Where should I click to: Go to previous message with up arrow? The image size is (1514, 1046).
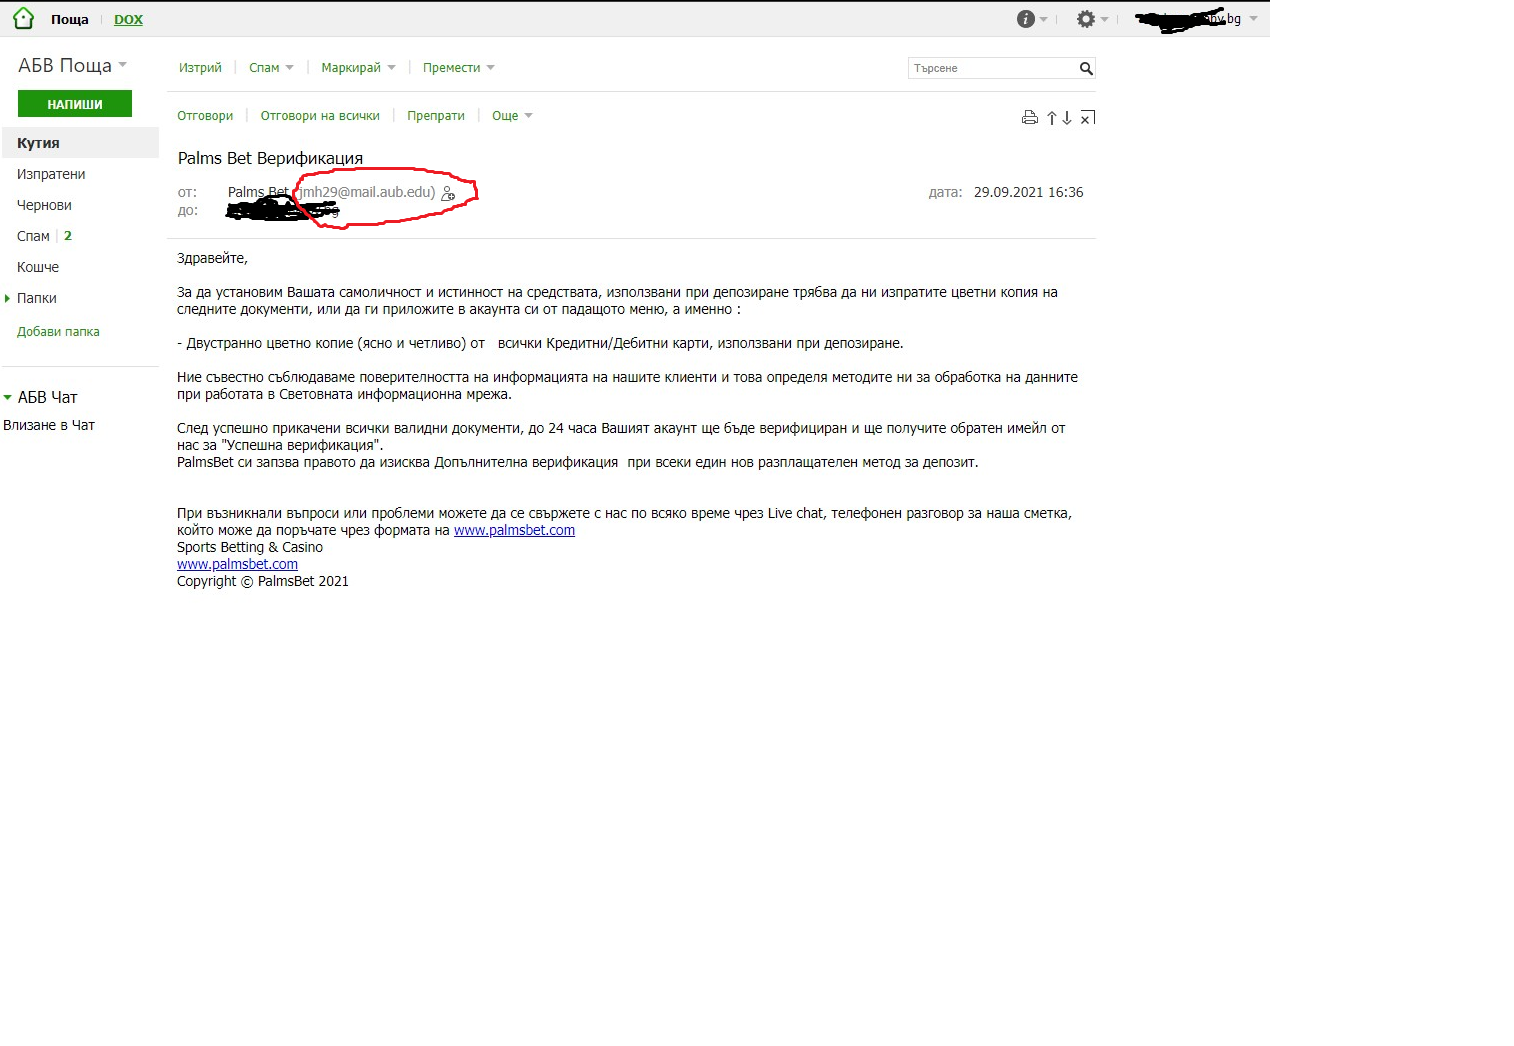tap(1052, 118)
